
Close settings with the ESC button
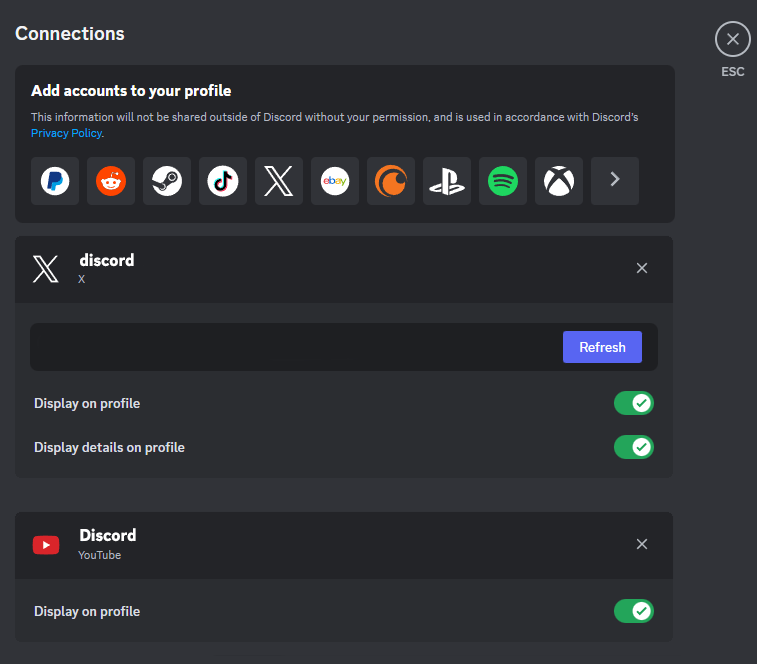tap(733, 40)
